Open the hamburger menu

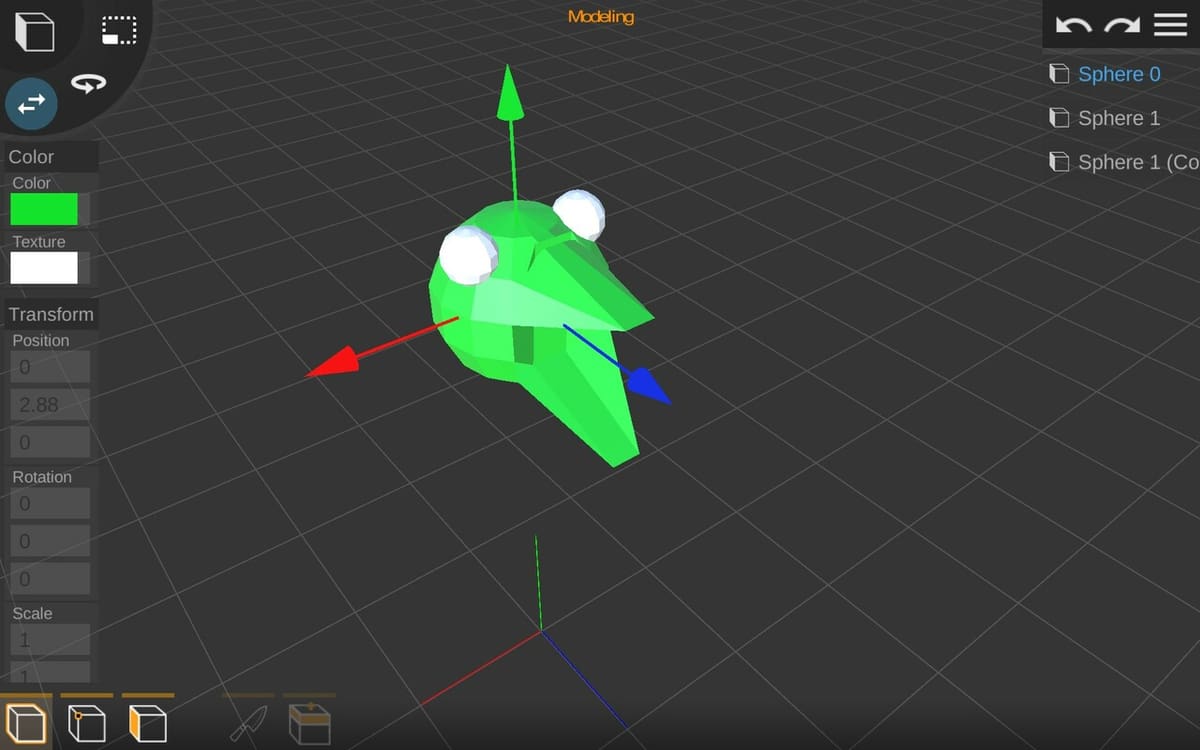(x=1170, y=25)
